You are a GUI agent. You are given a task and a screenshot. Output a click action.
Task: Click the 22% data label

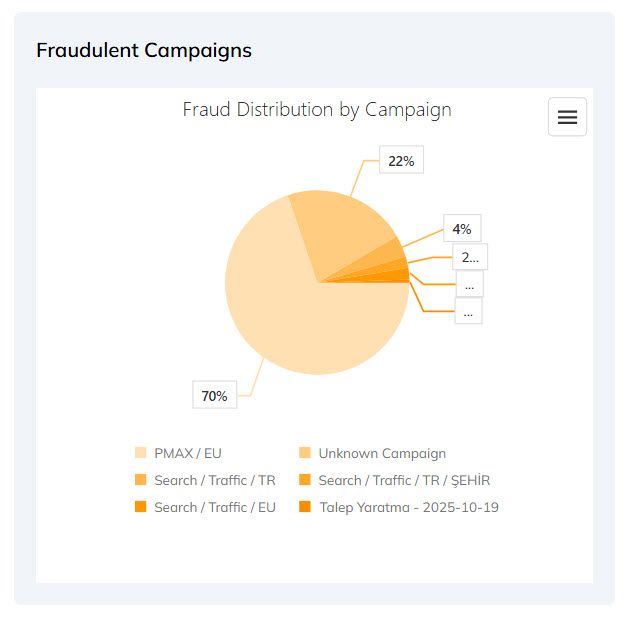401,160
